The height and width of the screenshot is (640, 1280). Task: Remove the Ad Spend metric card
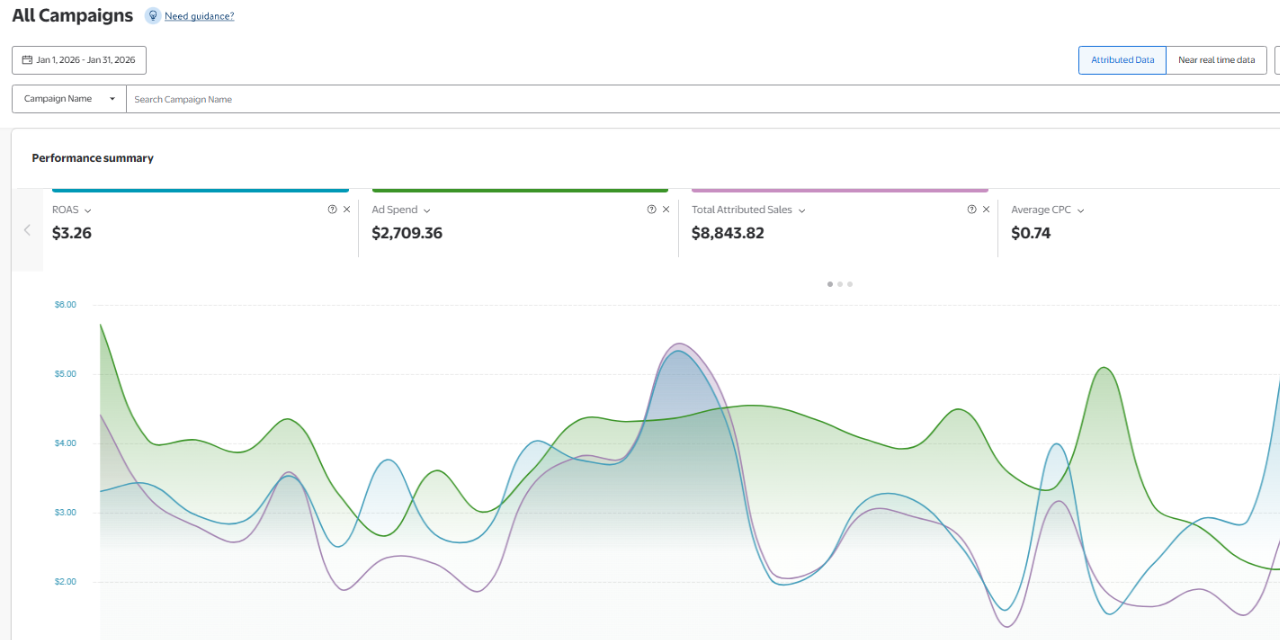666,209
